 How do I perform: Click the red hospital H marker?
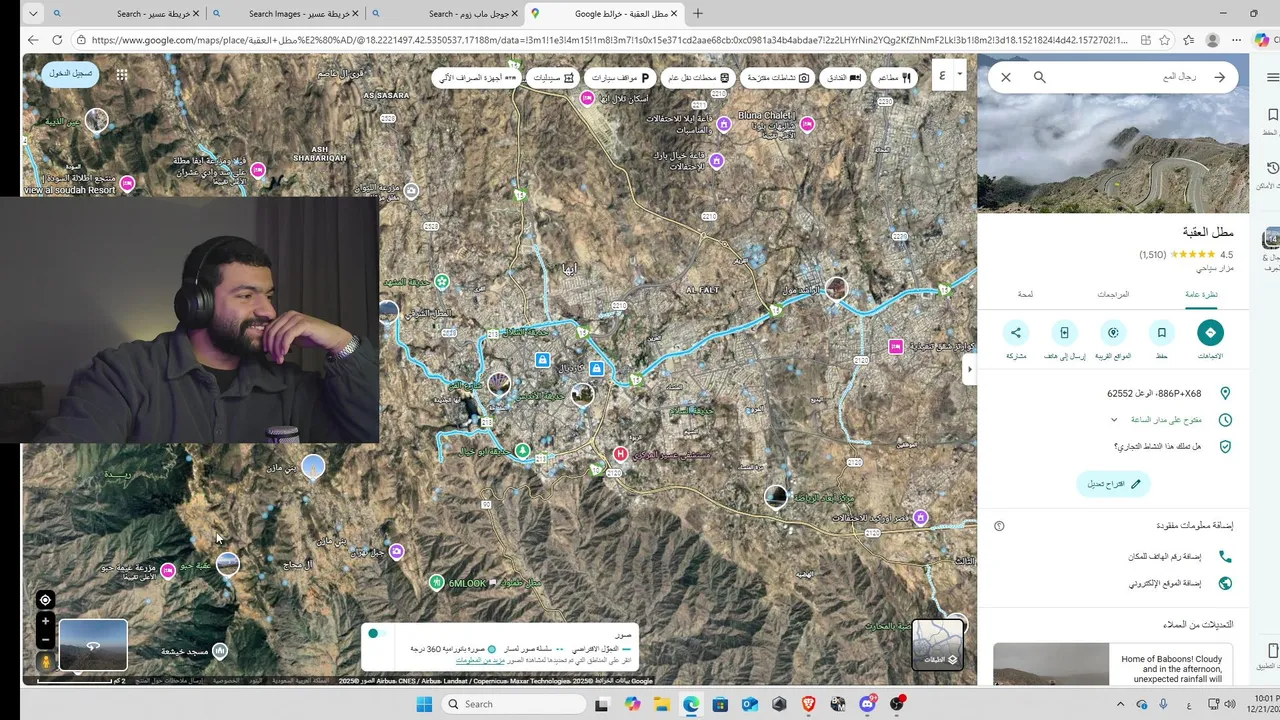[620, 454]
